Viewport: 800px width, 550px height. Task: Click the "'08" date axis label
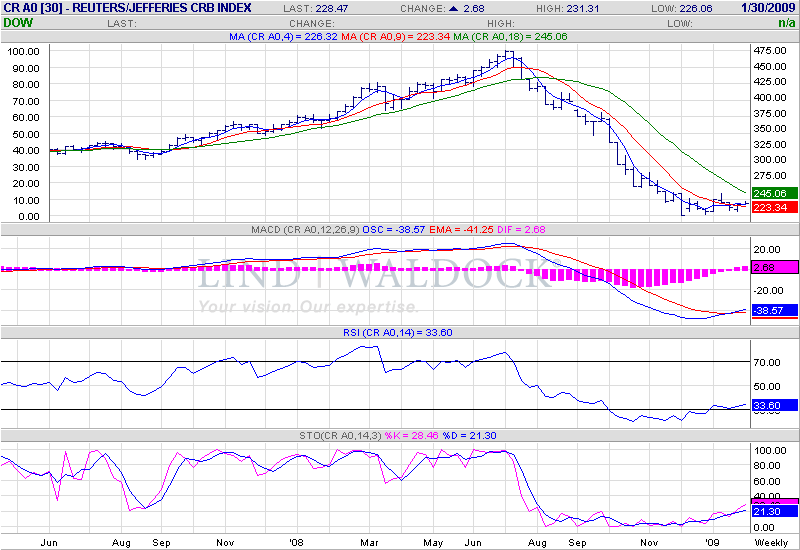pyautogui.click(x=296, y=542)
